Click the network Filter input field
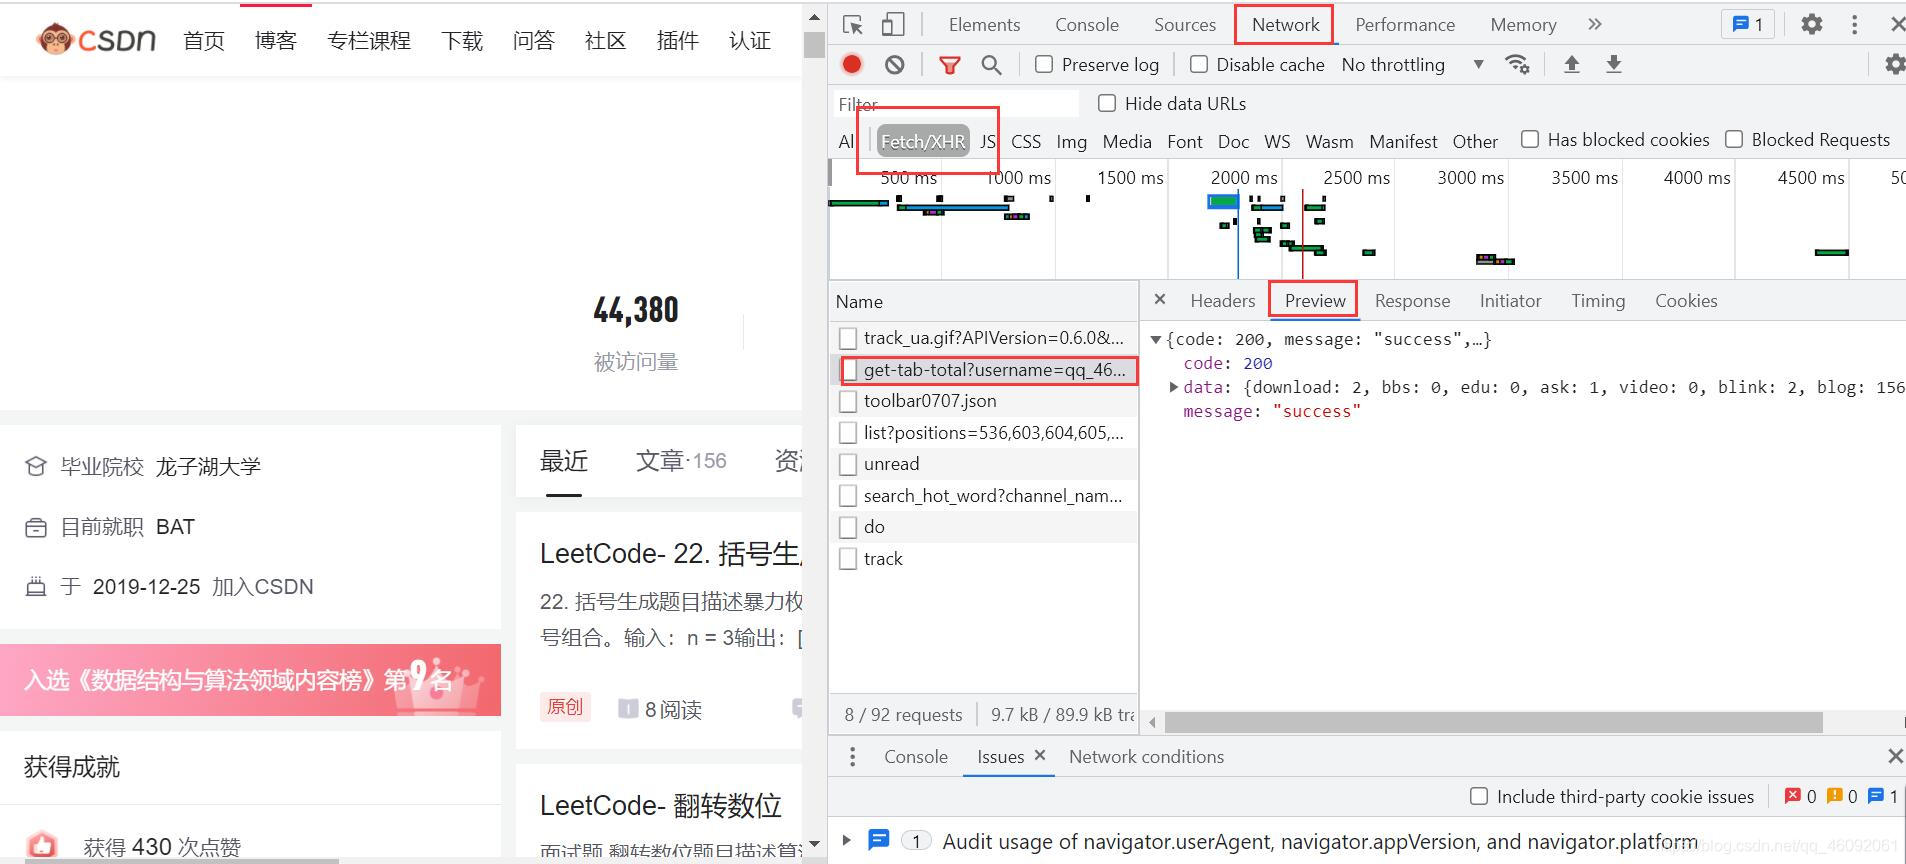Screen dimensions: 1906x864 [x=955, y=104]
